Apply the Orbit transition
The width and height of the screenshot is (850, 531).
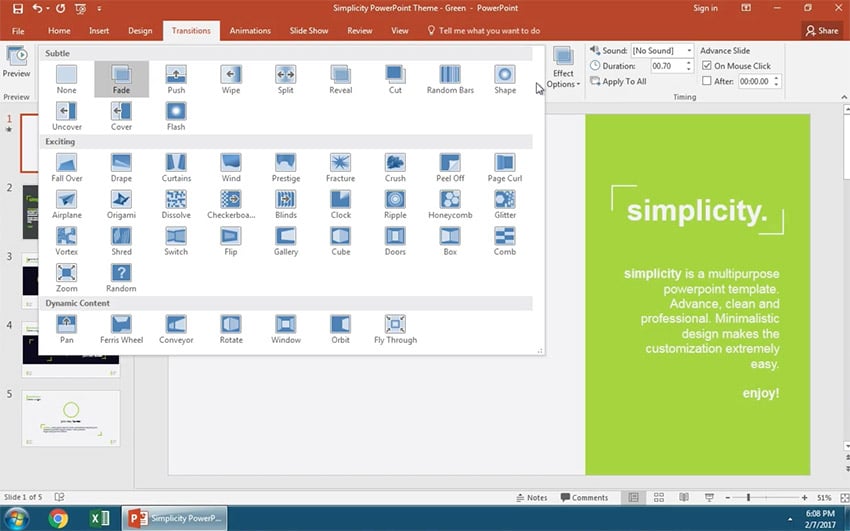(x=340, y=329)
